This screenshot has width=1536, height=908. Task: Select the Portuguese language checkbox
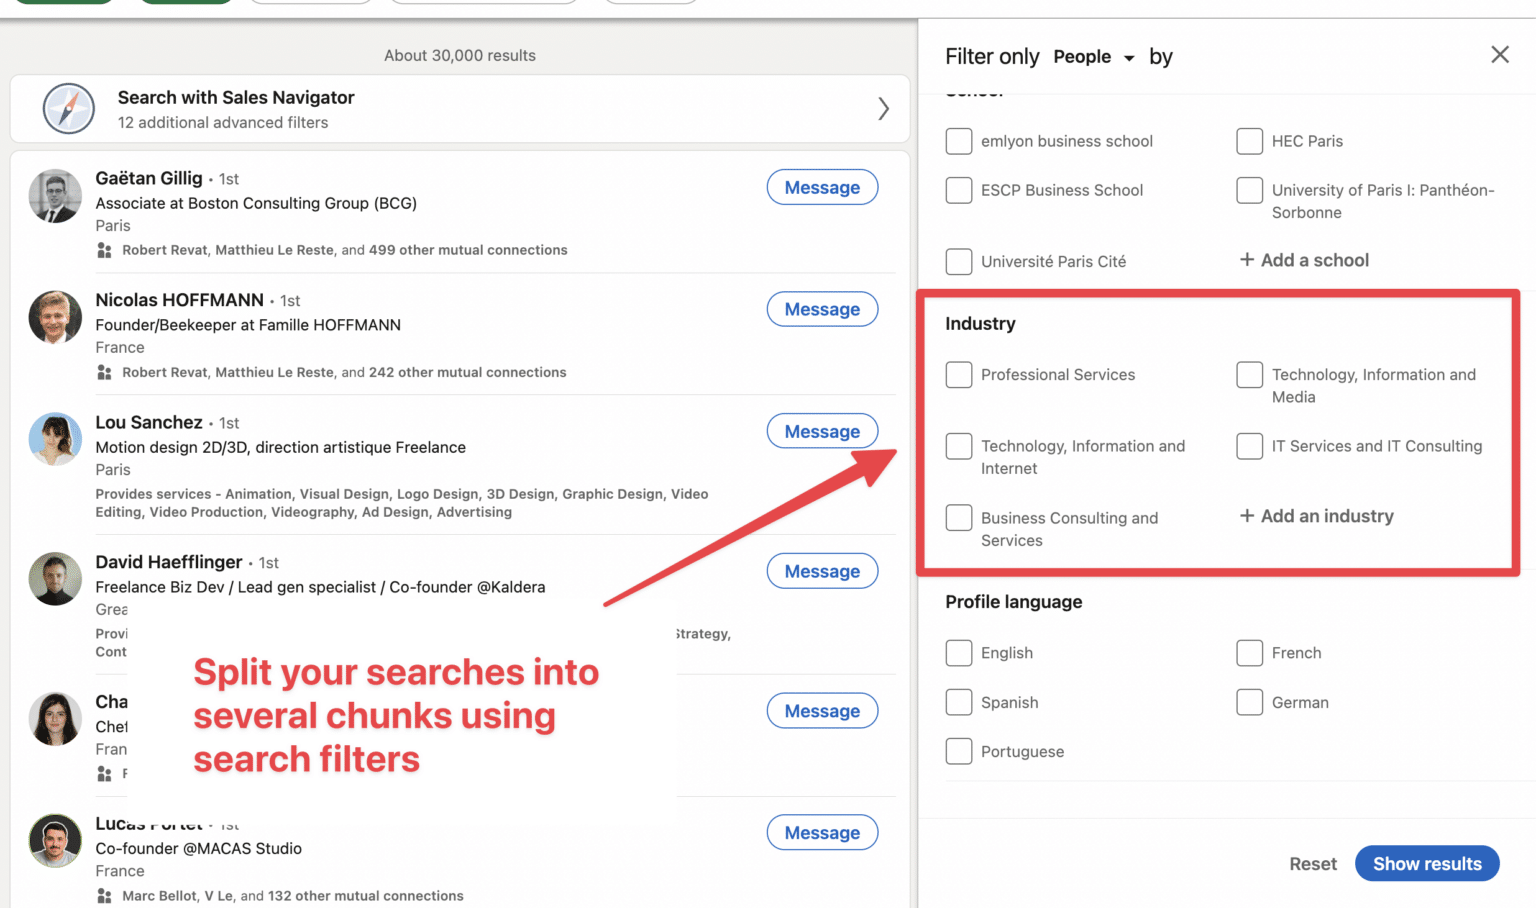click(958, 751)
